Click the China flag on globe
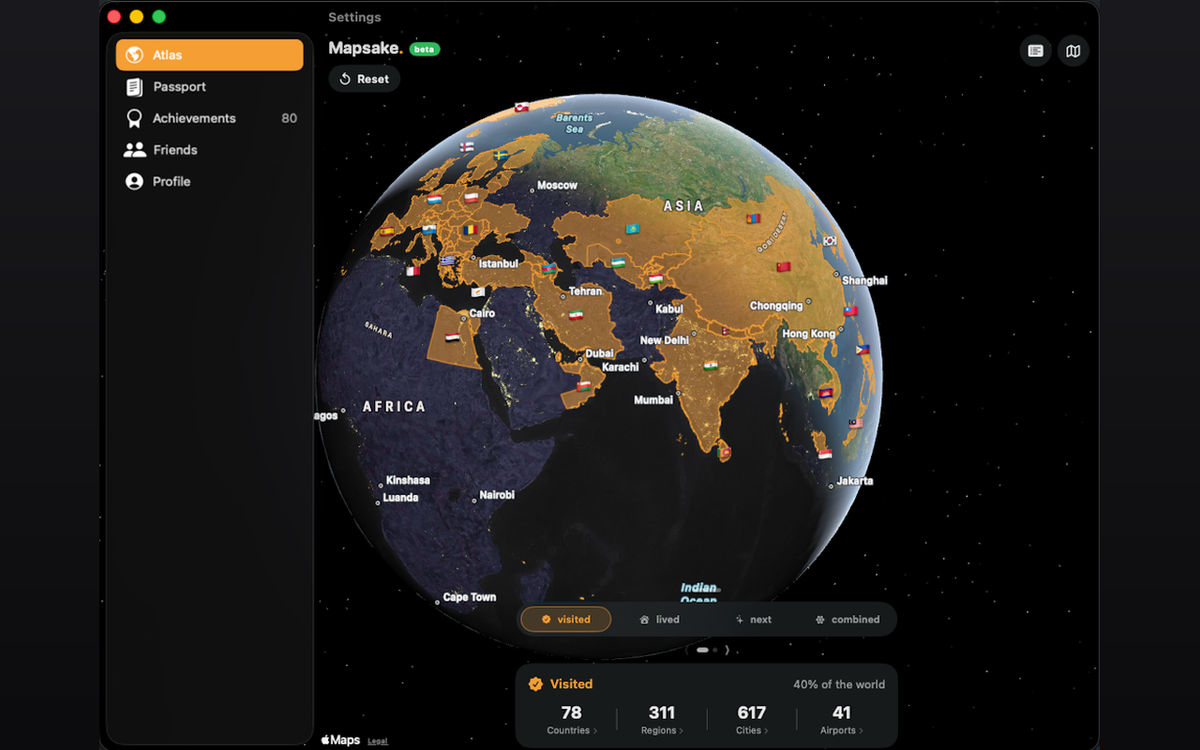 tap(784, 266)
